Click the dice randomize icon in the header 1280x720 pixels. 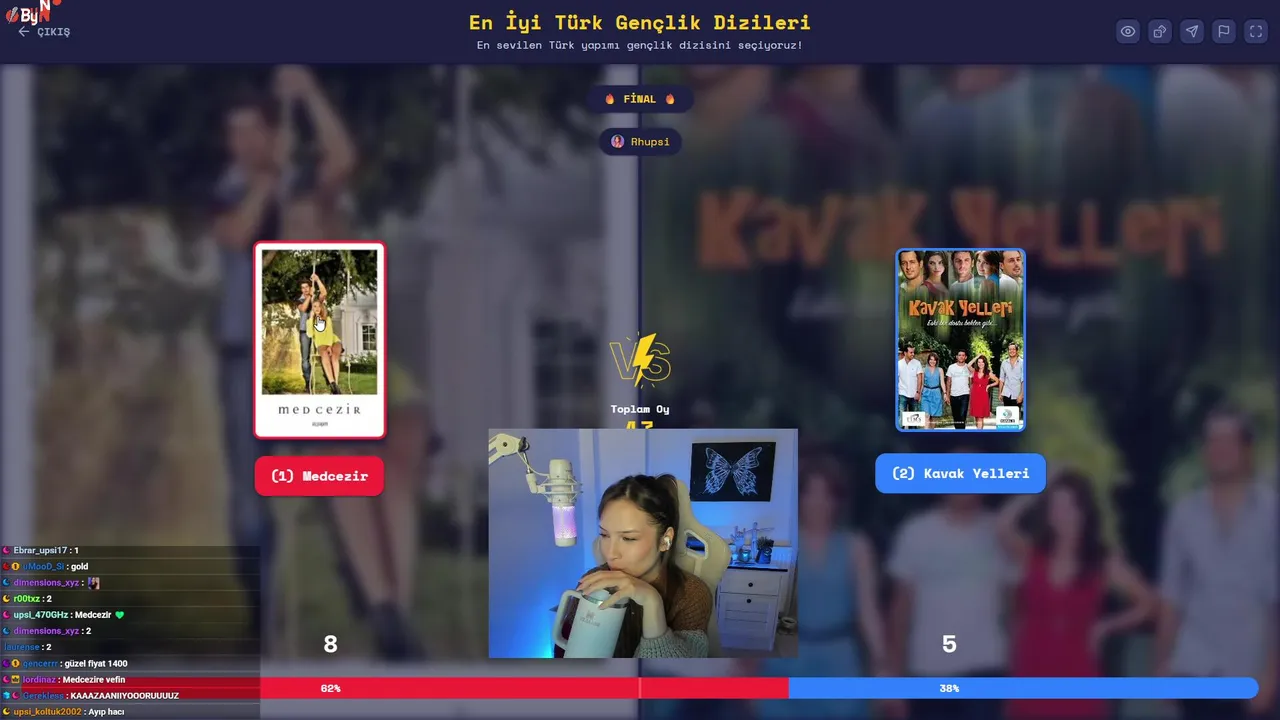point(1160,31)
